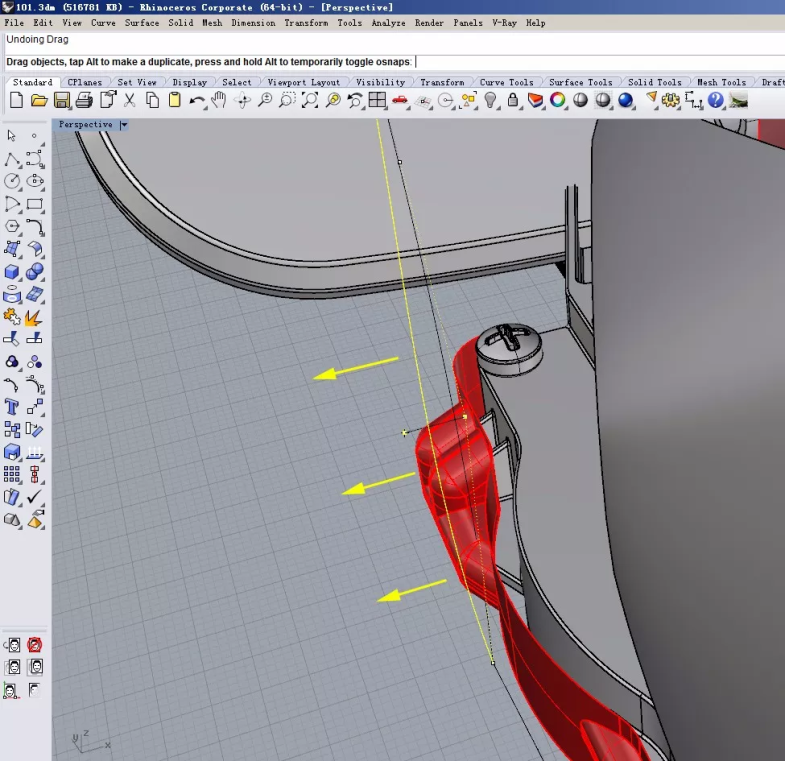Click the Zoom Extents icon
This screenshot has height=761, width=785.
(310, 100)
